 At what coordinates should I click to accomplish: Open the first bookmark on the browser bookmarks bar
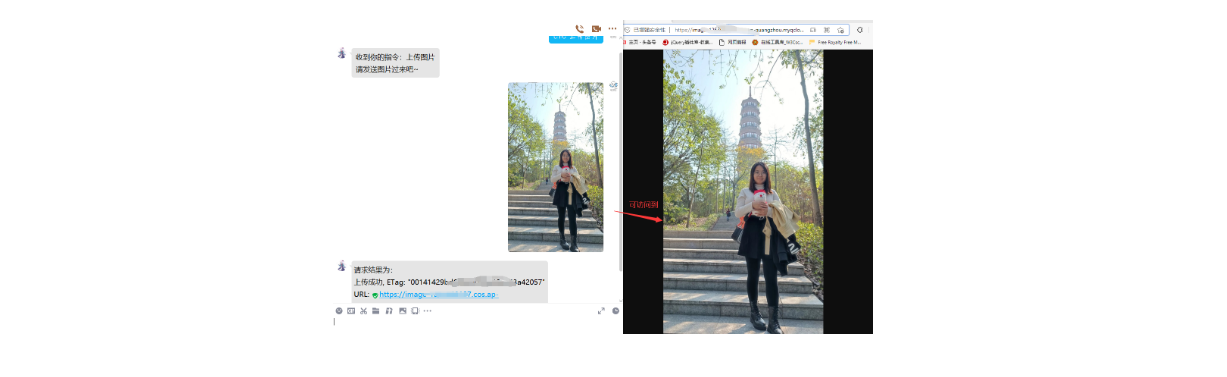[x=639, y=42]
